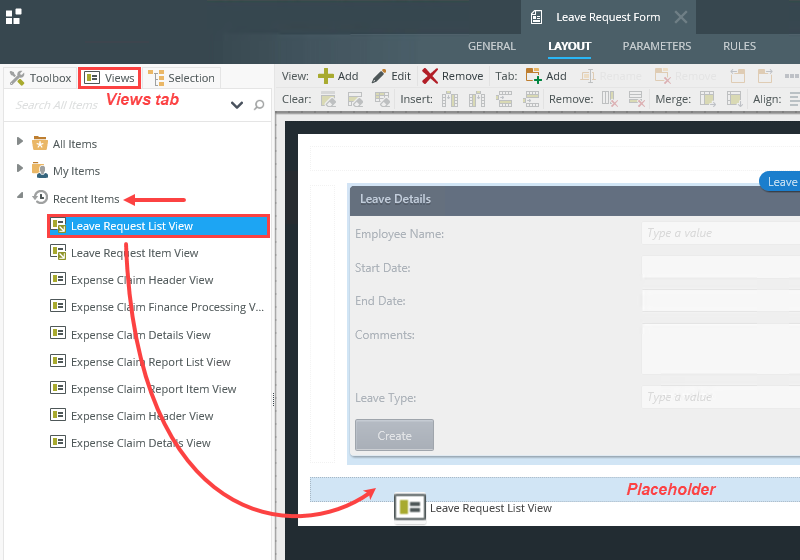Click the Employee Name input field
The height and width of the screenshot is (560, 800).
[x=720, y=233]
